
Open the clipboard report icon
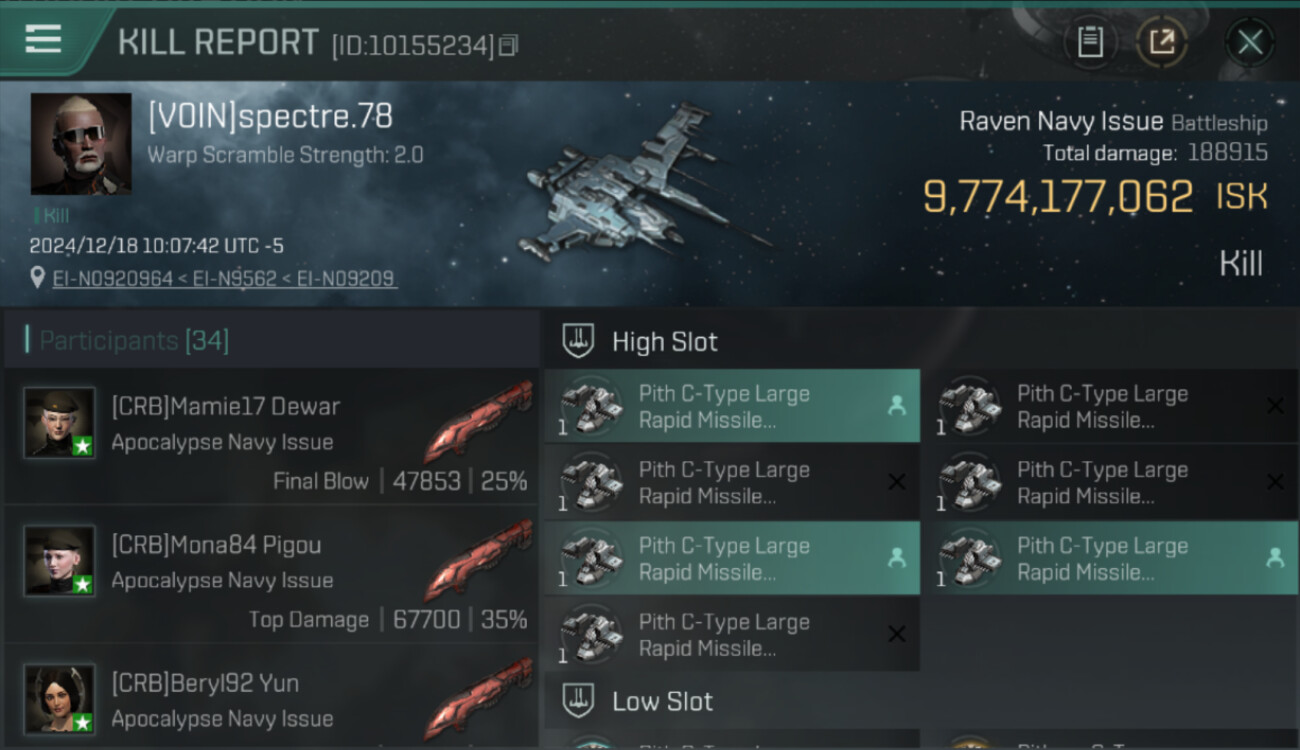click(x=1090, y=42)
